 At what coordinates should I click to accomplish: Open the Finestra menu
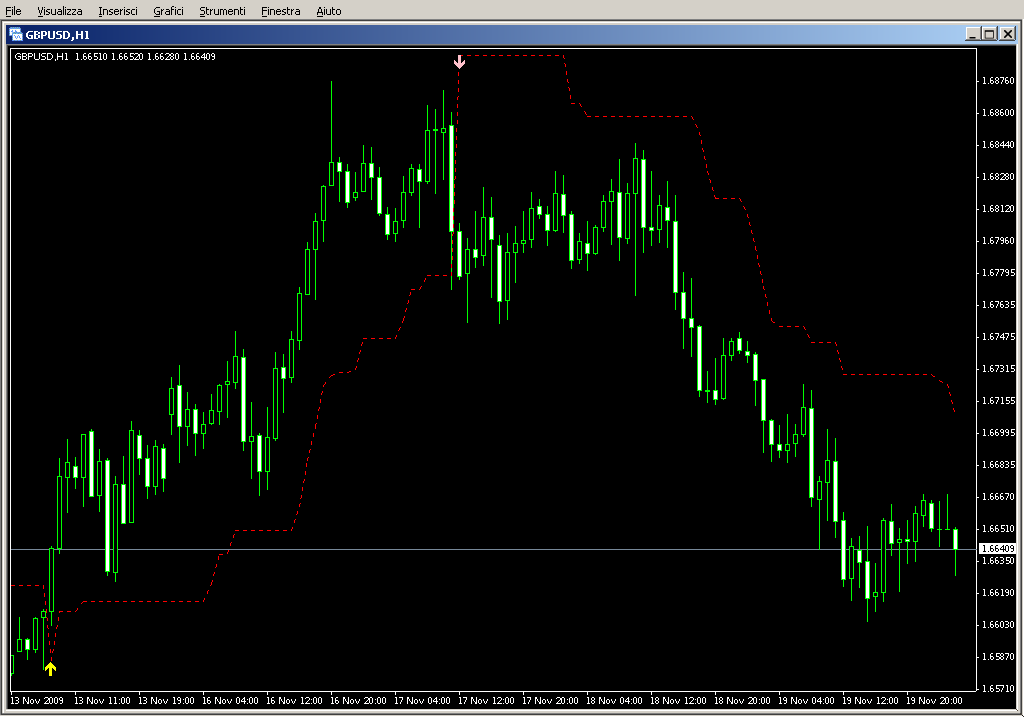pyautogui.click(x=280, y=11)
